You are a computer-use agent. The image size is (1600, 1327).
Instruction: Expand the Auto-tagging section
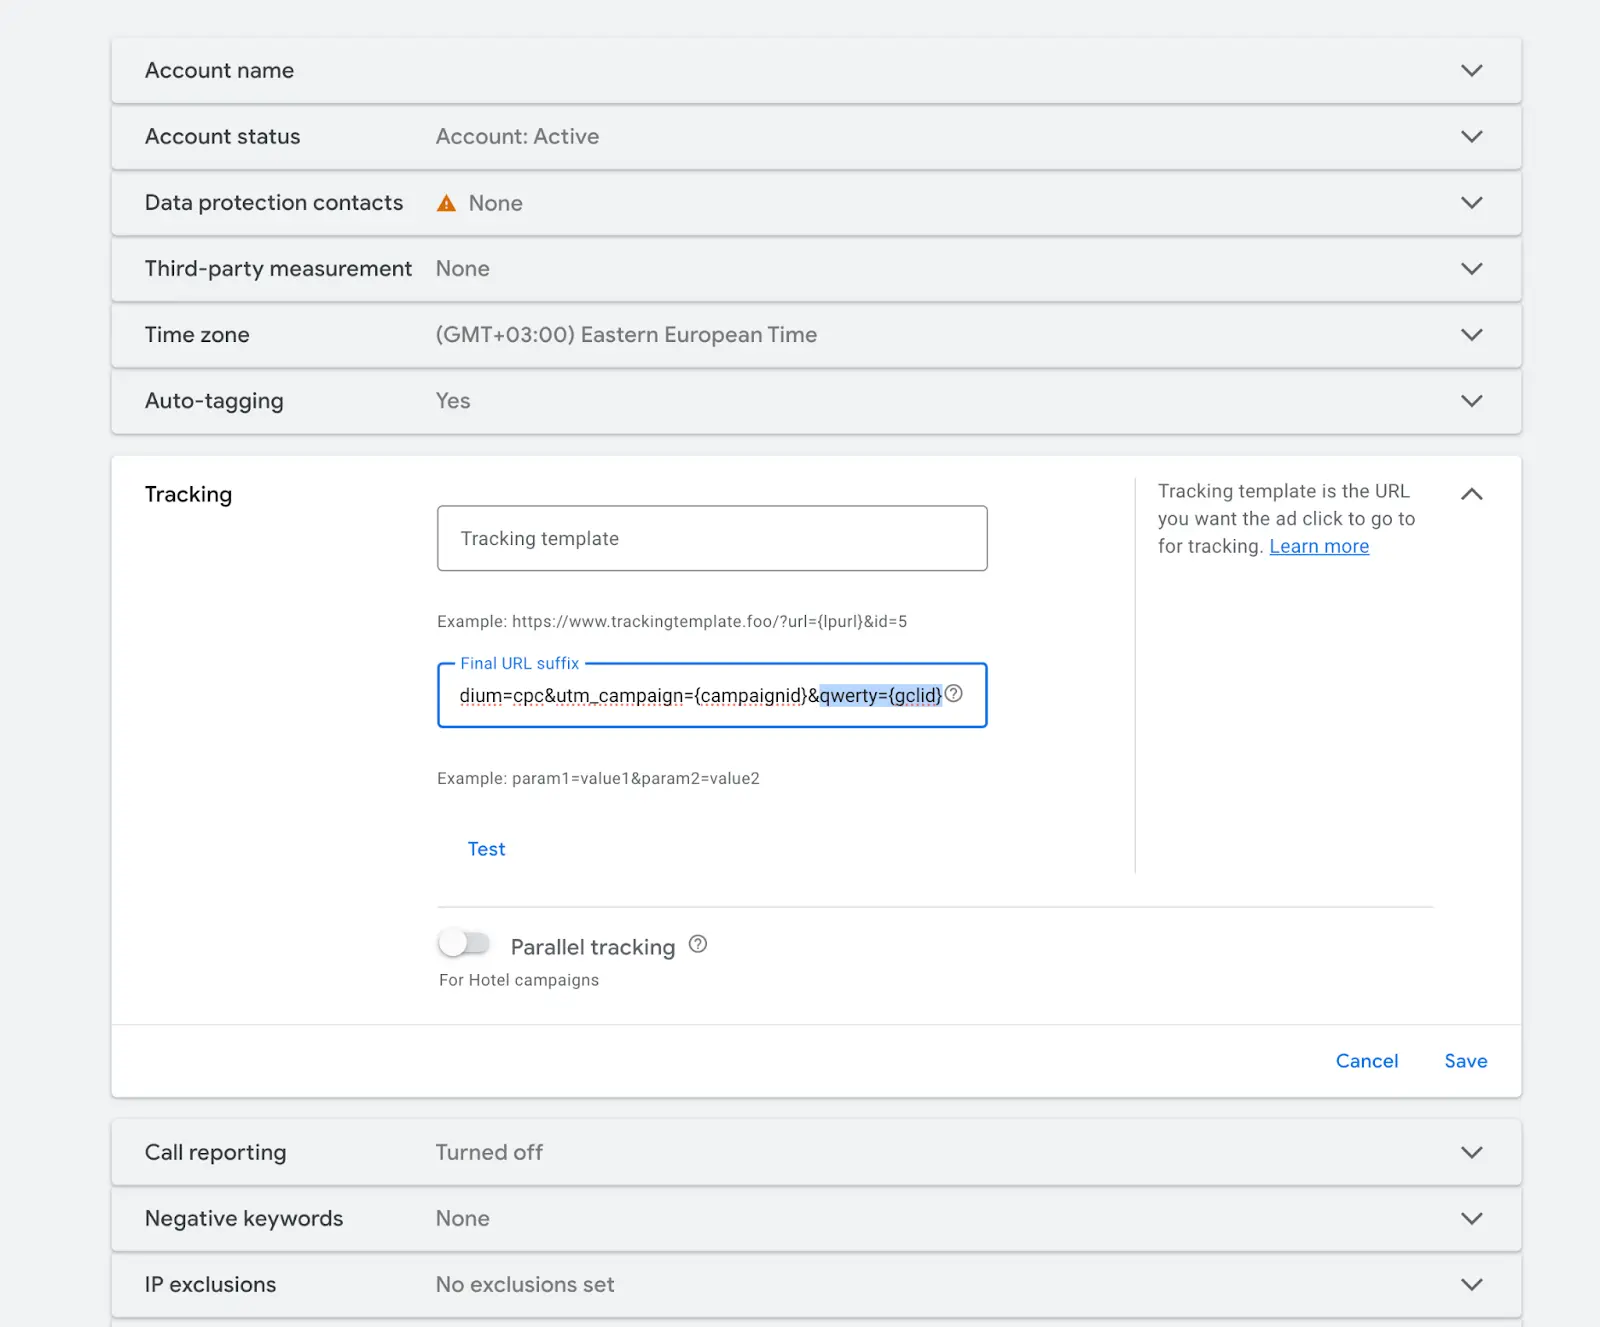point(1471,401)
